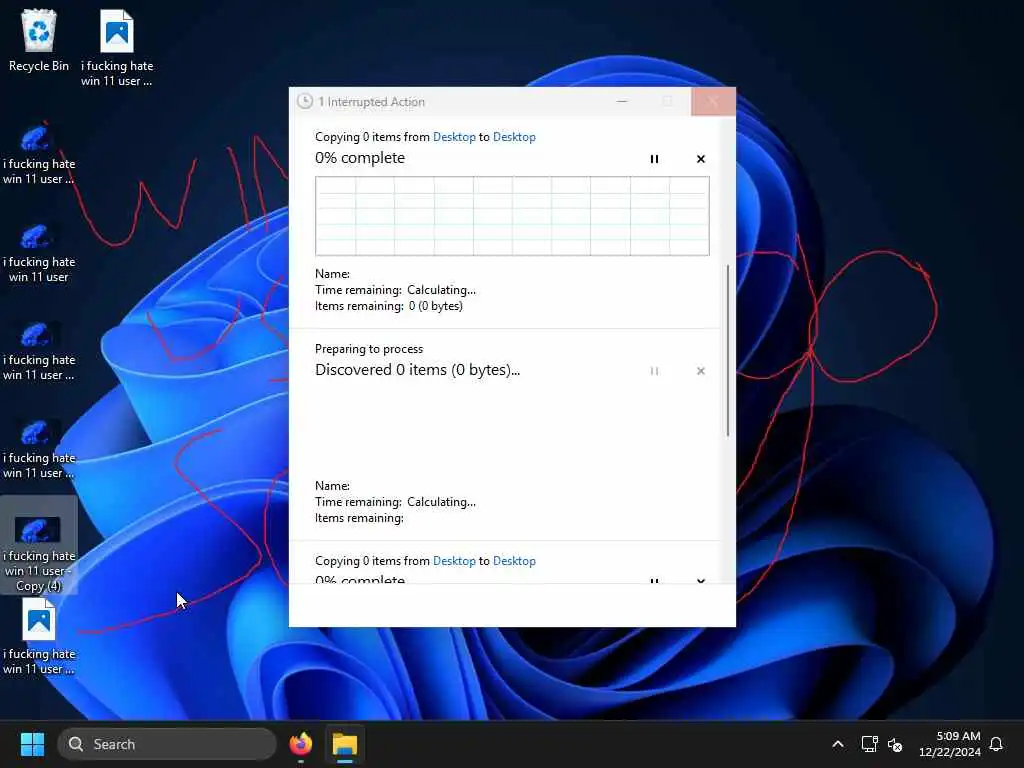Click '0% complete' text of first operation

[360, 158]
